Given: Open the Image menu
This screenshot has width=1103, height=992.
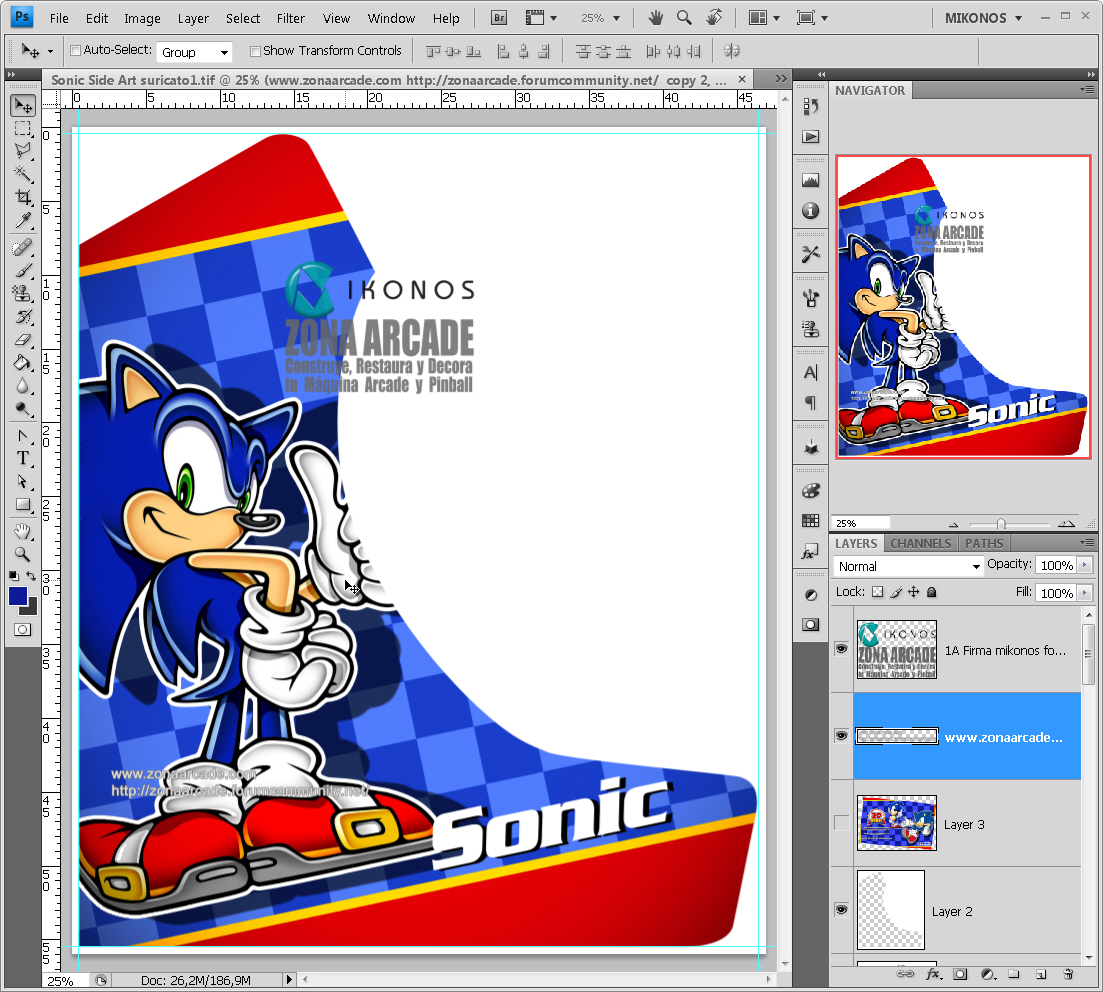Looking at the screenshot, I should tap(142, 18).
